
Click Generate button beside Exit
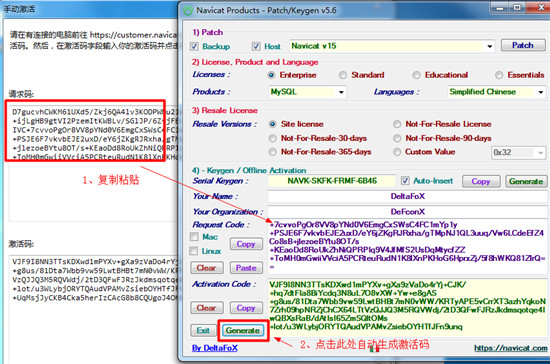point(243,330)
